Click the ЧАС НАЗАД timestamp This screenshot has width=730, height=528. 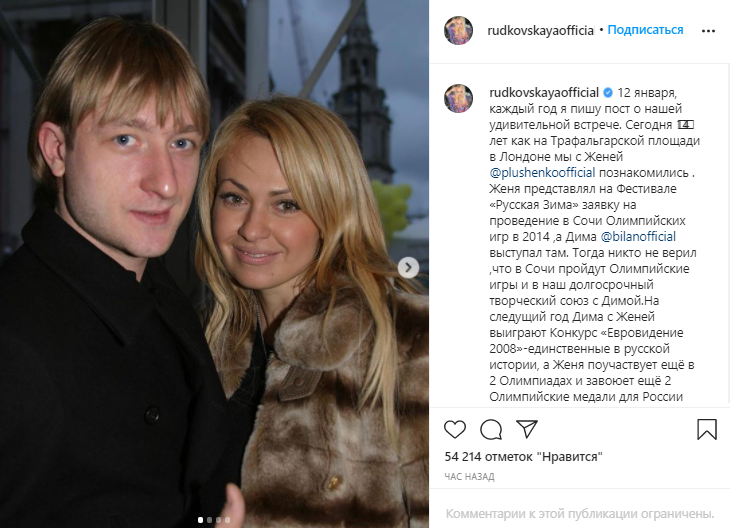(x=469, y=476)
